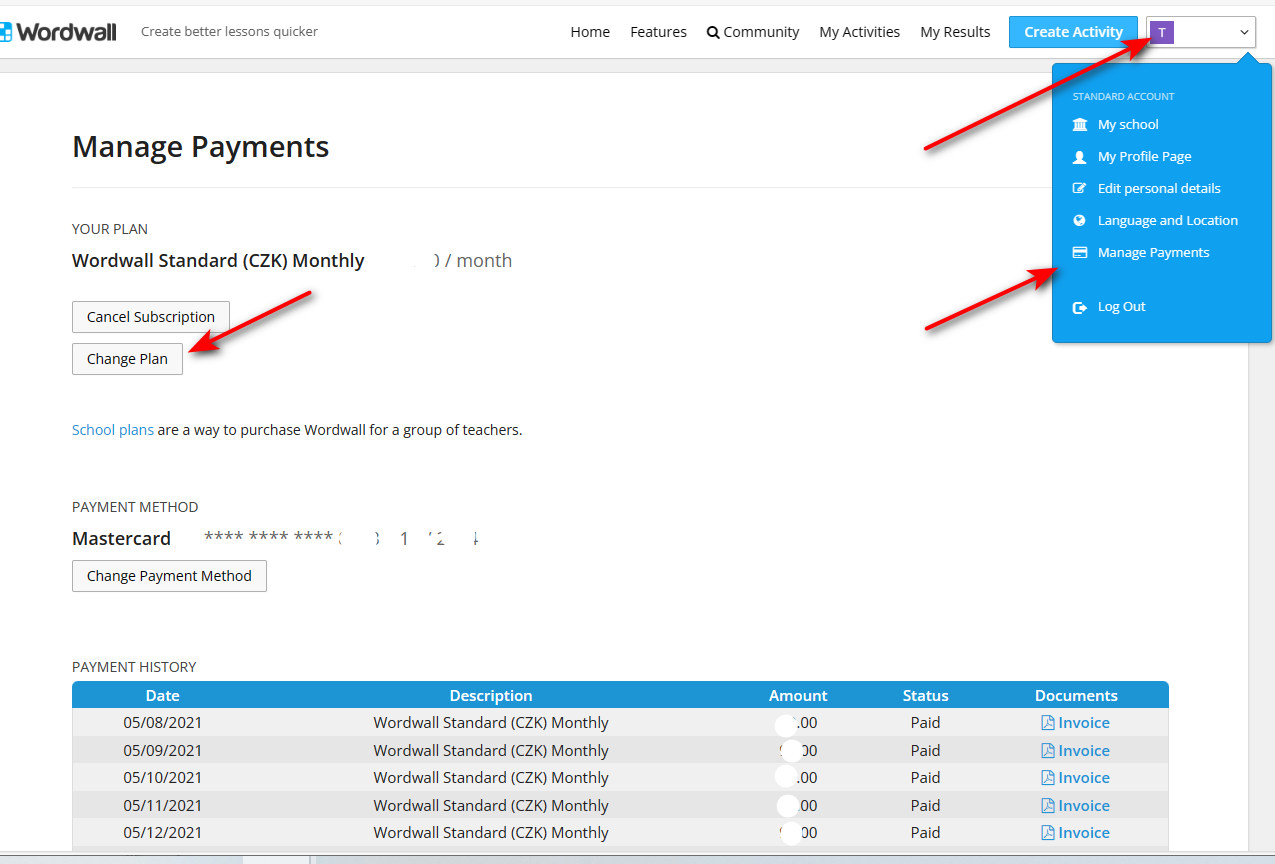1275x864 pixels.
Task: Click the Log Out arrow icon
Action: coord(1080,307)
